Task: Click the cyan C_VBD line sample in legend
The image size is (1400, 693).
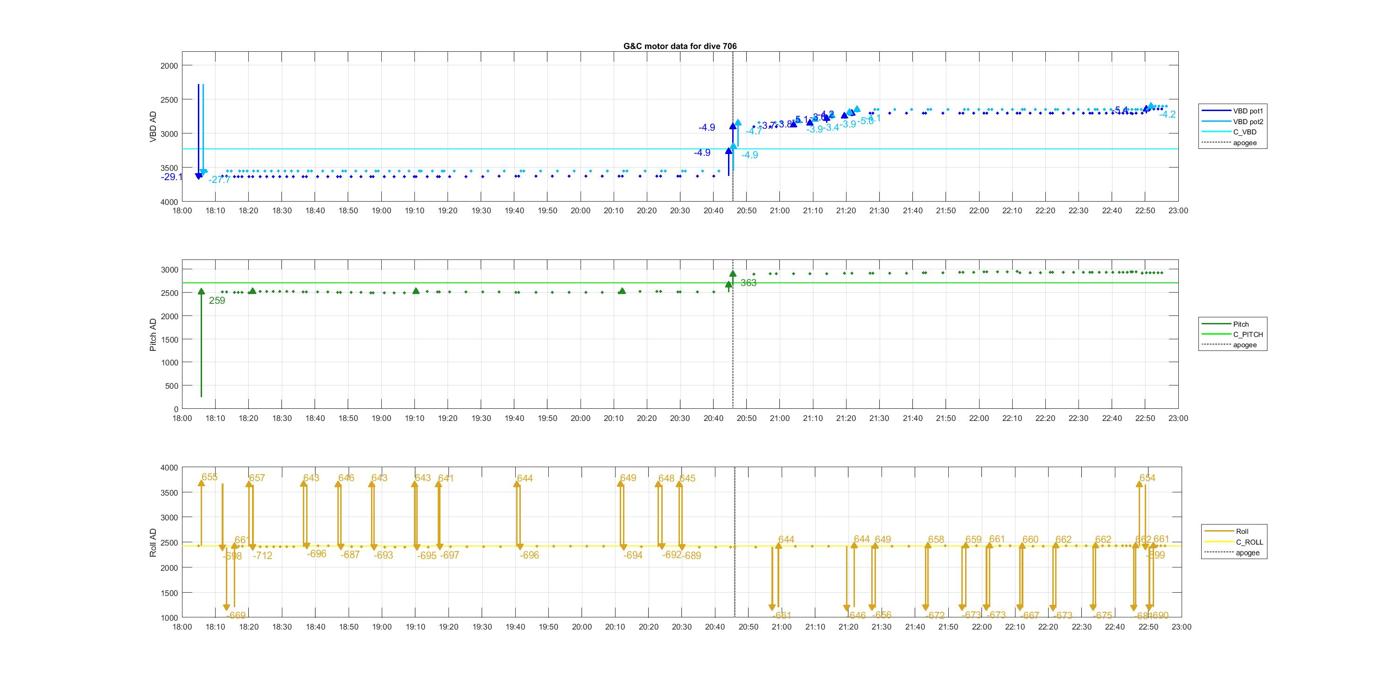Action: pyautogui.click(x=1218, y=132)
